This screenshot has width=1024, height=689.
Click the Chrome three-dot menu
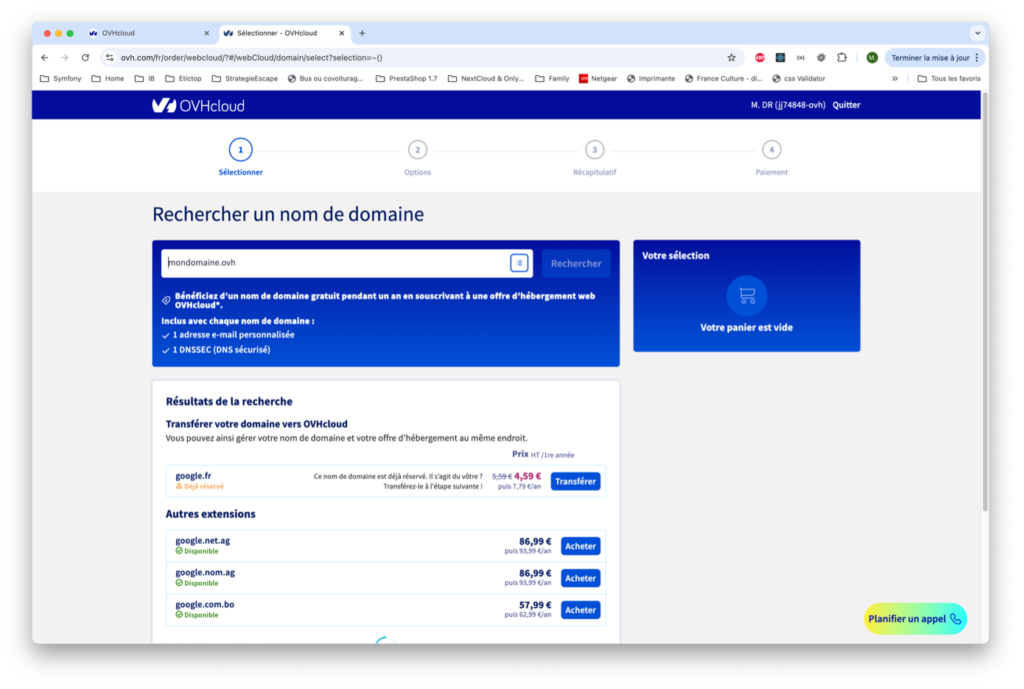pos(977,57)
